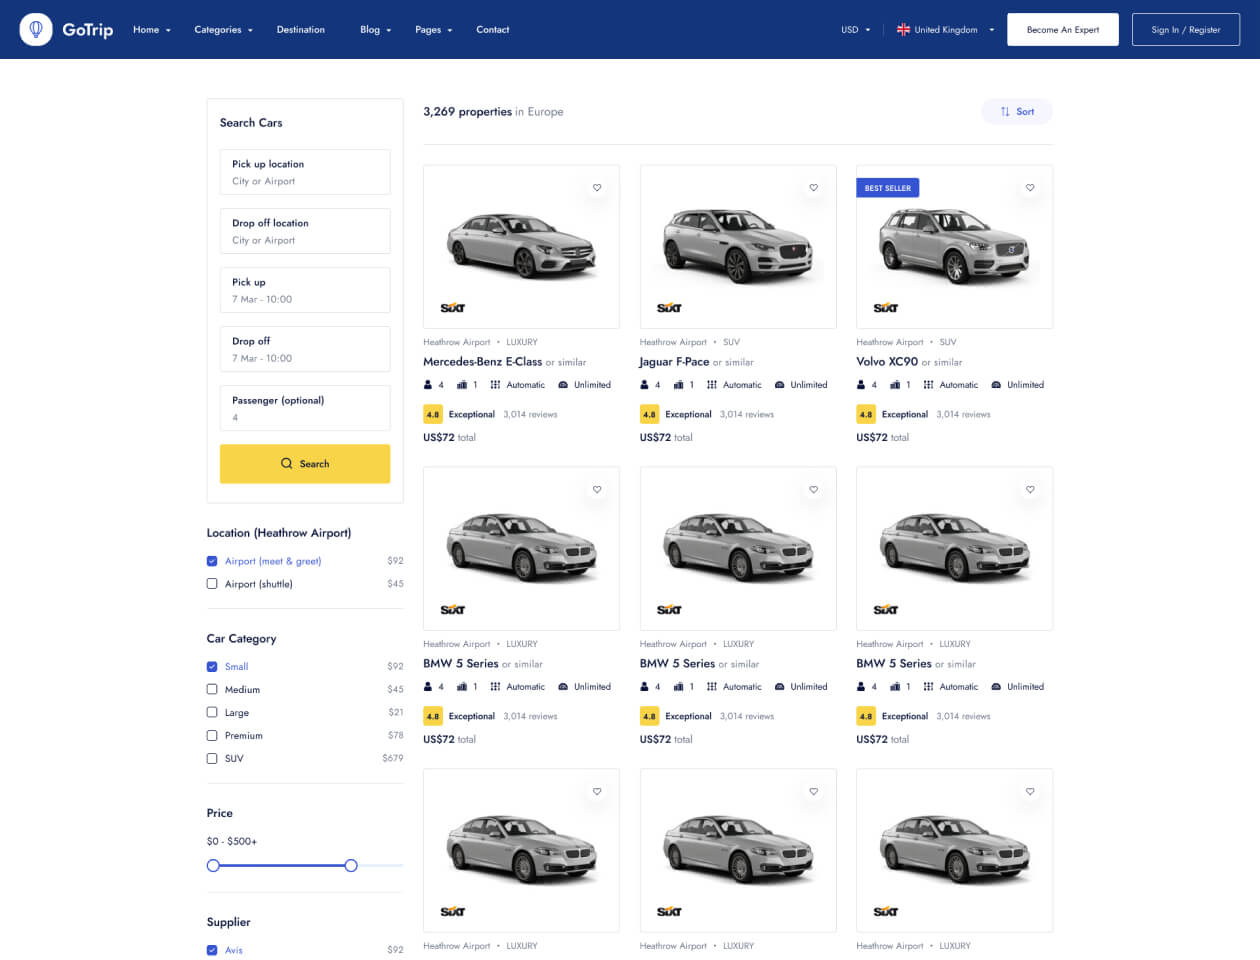Image resolution: width=1260 pixels, height=960 pixels.
Task: Click the GoTrip balloon logo icon
Action: [x=36, y=30]
